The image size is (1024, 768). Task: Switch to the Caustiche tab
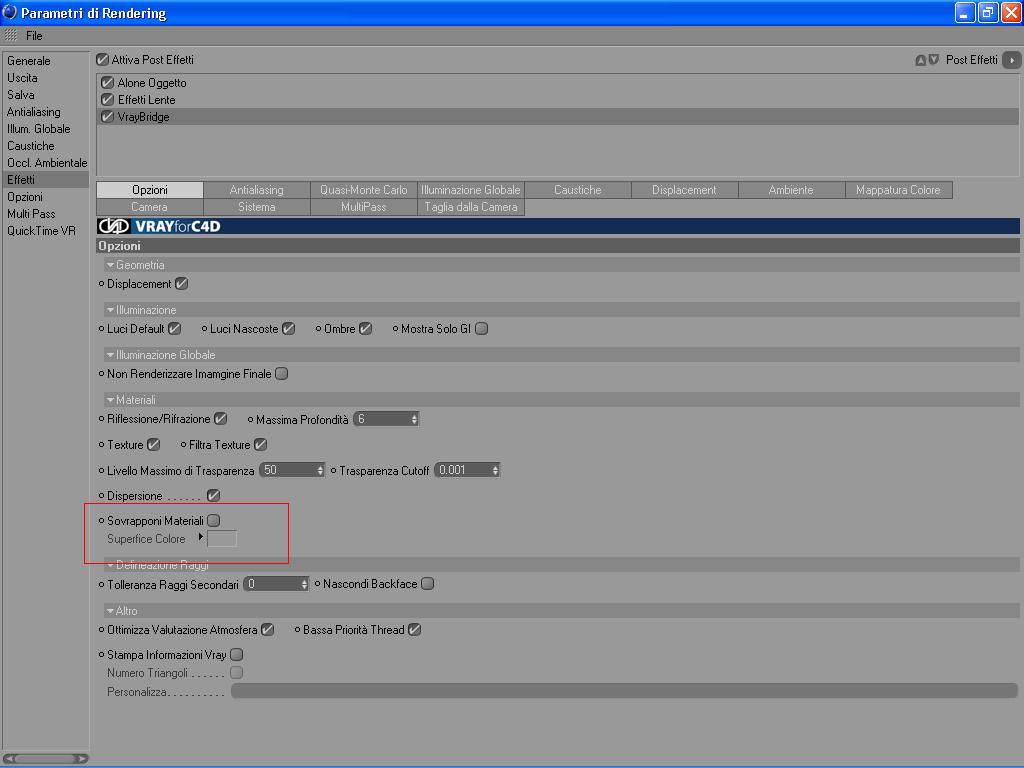[578, 190]
